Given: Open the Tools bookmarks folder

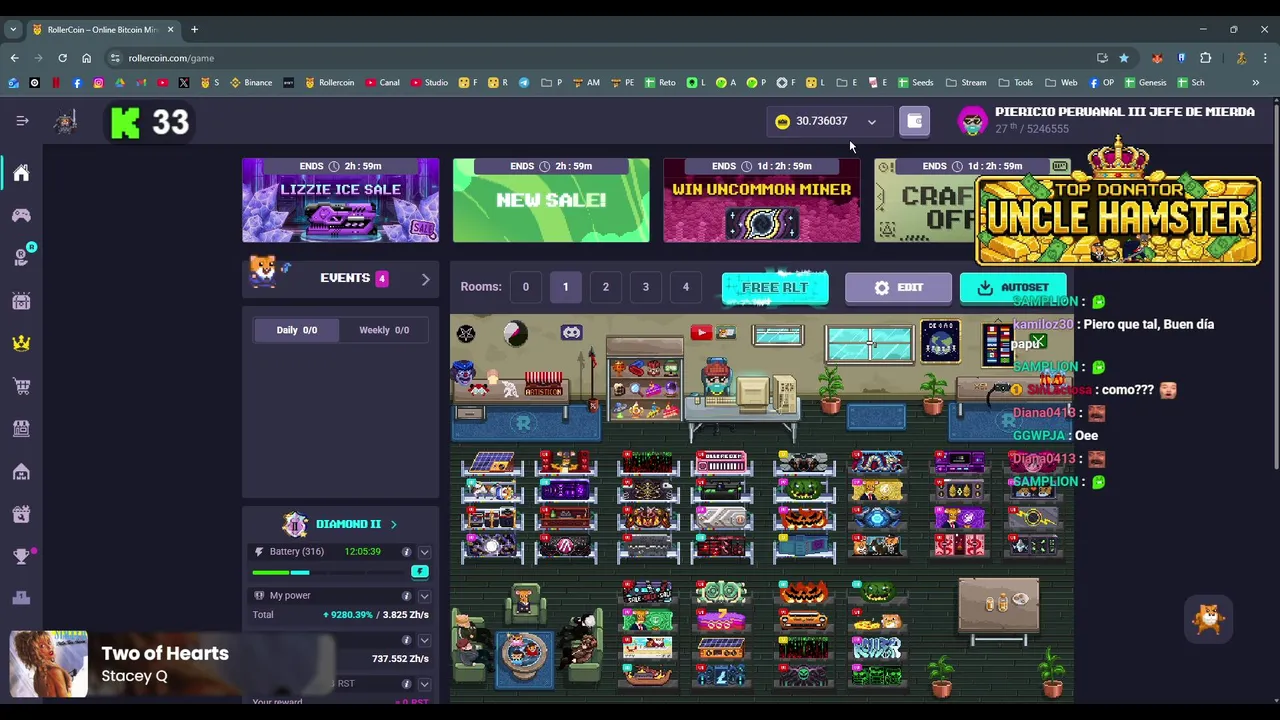Looking at the screenshot, I should coord(1015,83).
